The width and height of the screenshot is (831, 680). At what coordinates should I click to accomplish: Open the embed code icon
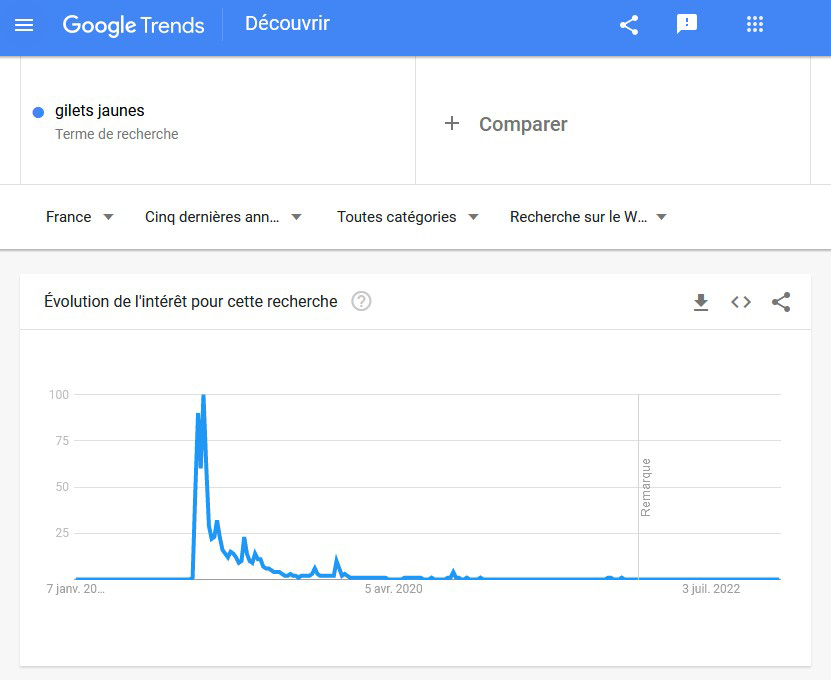click(x=741, y=302)
